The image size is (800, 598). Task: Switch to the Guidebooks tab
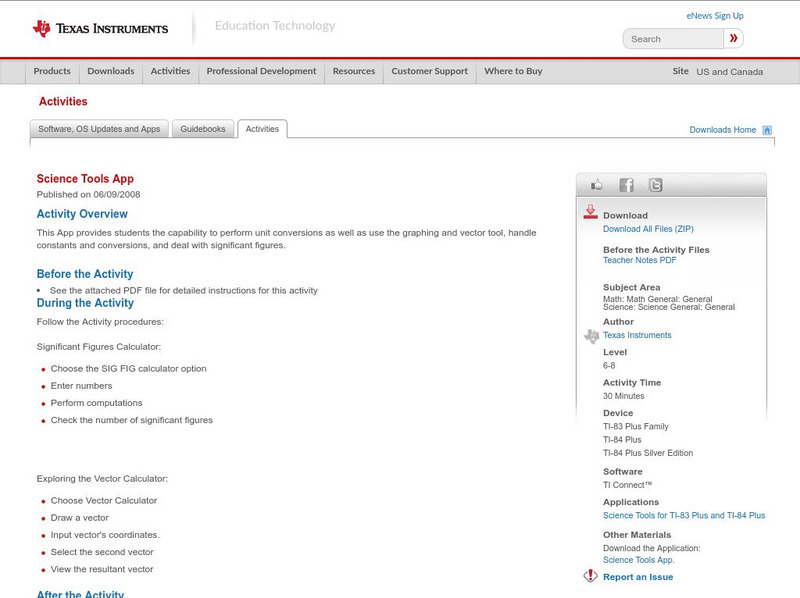[201, 128]
